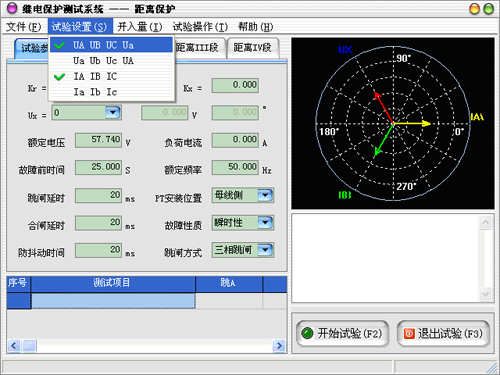Click the orange title bar window button
Viewport: 500px width, 375px height.
pos(474,9)
